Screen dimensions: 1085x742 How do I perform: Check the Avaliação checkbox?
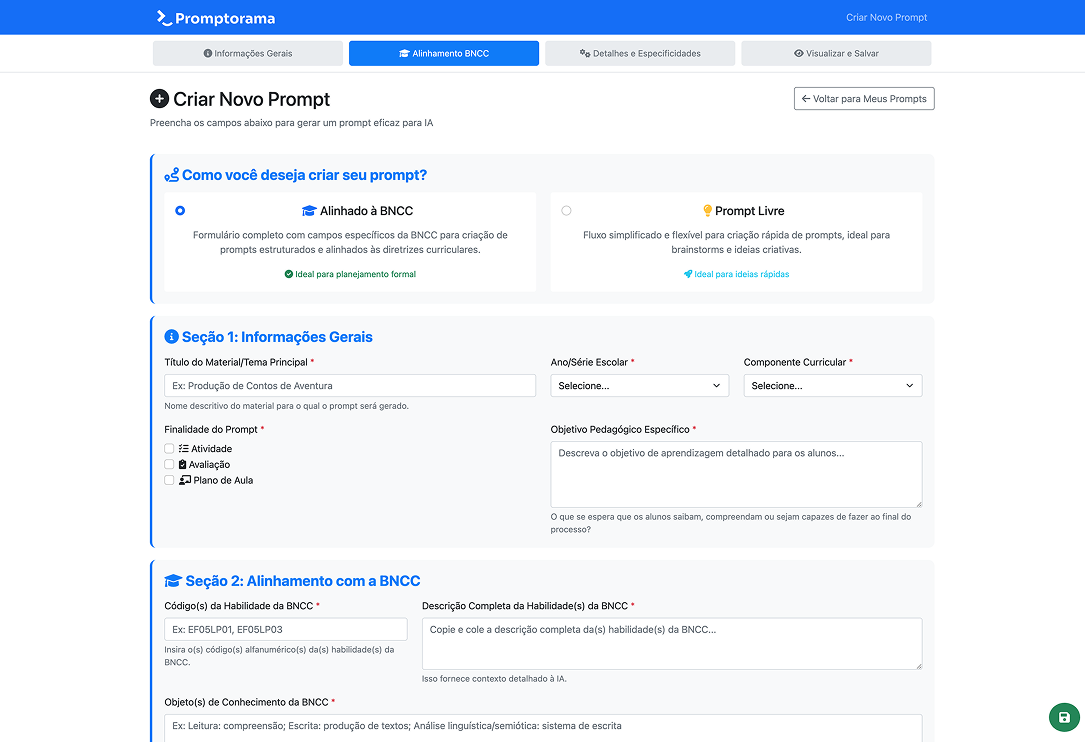[x=169, y=465]
